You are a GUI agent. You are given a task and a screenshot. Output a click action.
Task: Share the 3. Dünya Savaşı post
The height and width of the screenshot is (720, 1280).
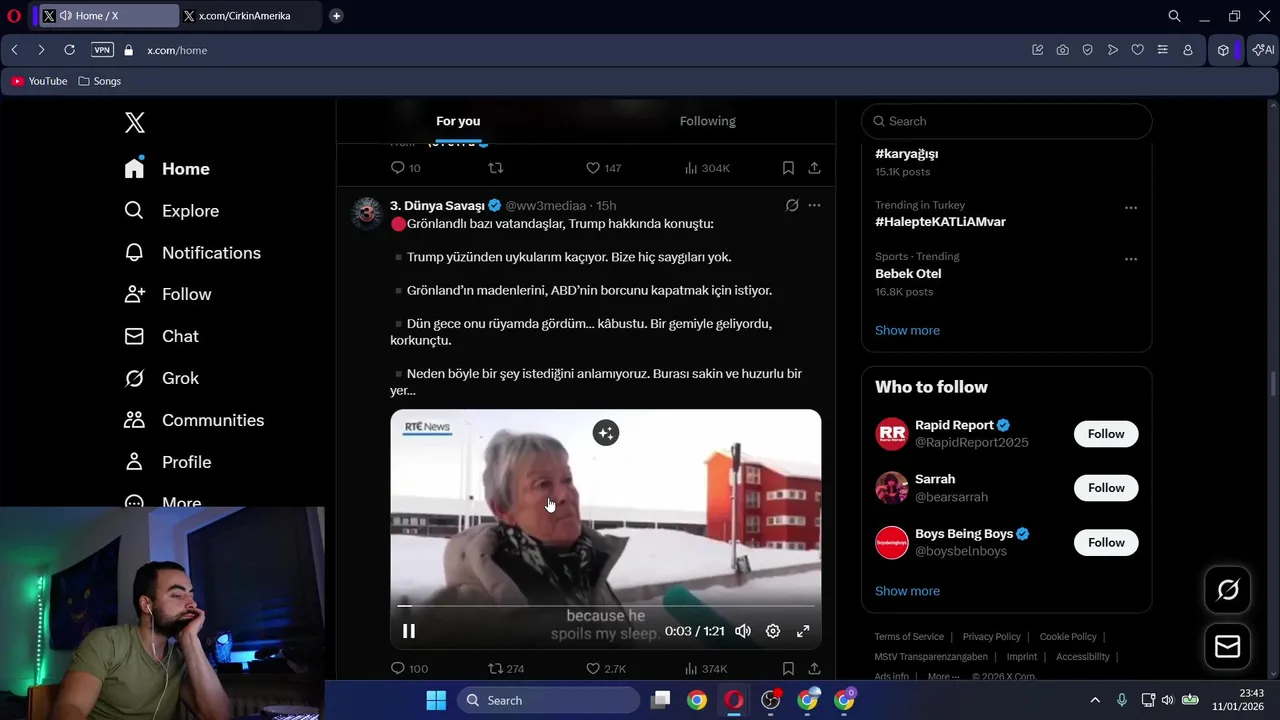point(814,669)
